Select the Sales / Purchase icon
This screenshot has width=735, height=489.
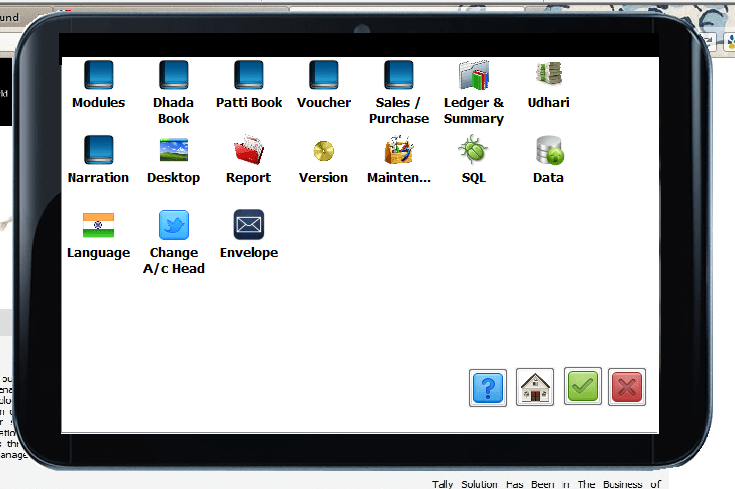(x=398, y=76)
